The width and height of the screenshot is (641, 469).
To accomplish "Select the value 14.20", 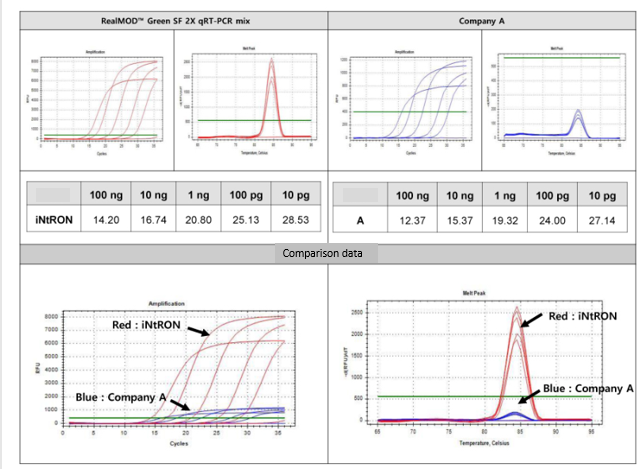I will tap(106, 220).
